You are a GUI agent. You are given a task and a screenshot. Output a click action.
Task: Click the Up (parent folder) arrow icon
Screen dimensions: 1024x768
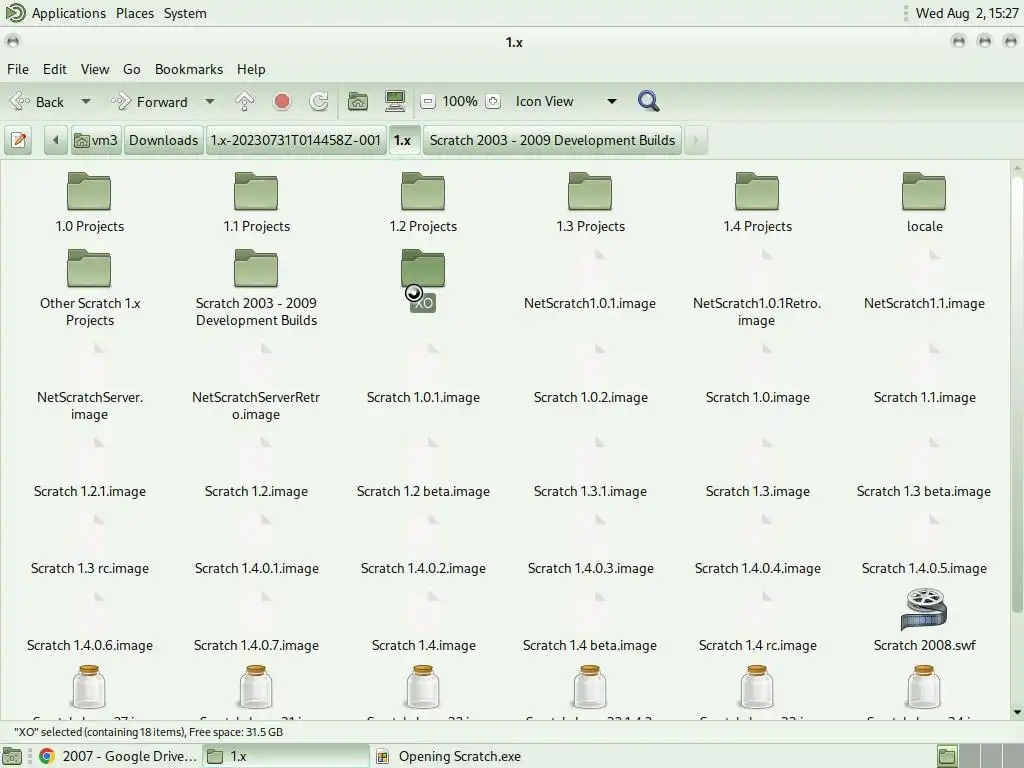pos(244,101)
